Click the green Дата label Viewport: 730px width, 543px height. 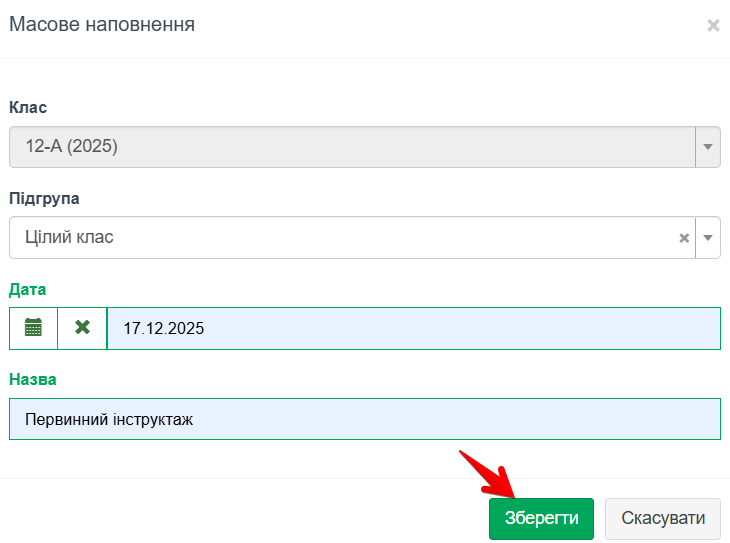pyautogui.click(x=28, y=289)
